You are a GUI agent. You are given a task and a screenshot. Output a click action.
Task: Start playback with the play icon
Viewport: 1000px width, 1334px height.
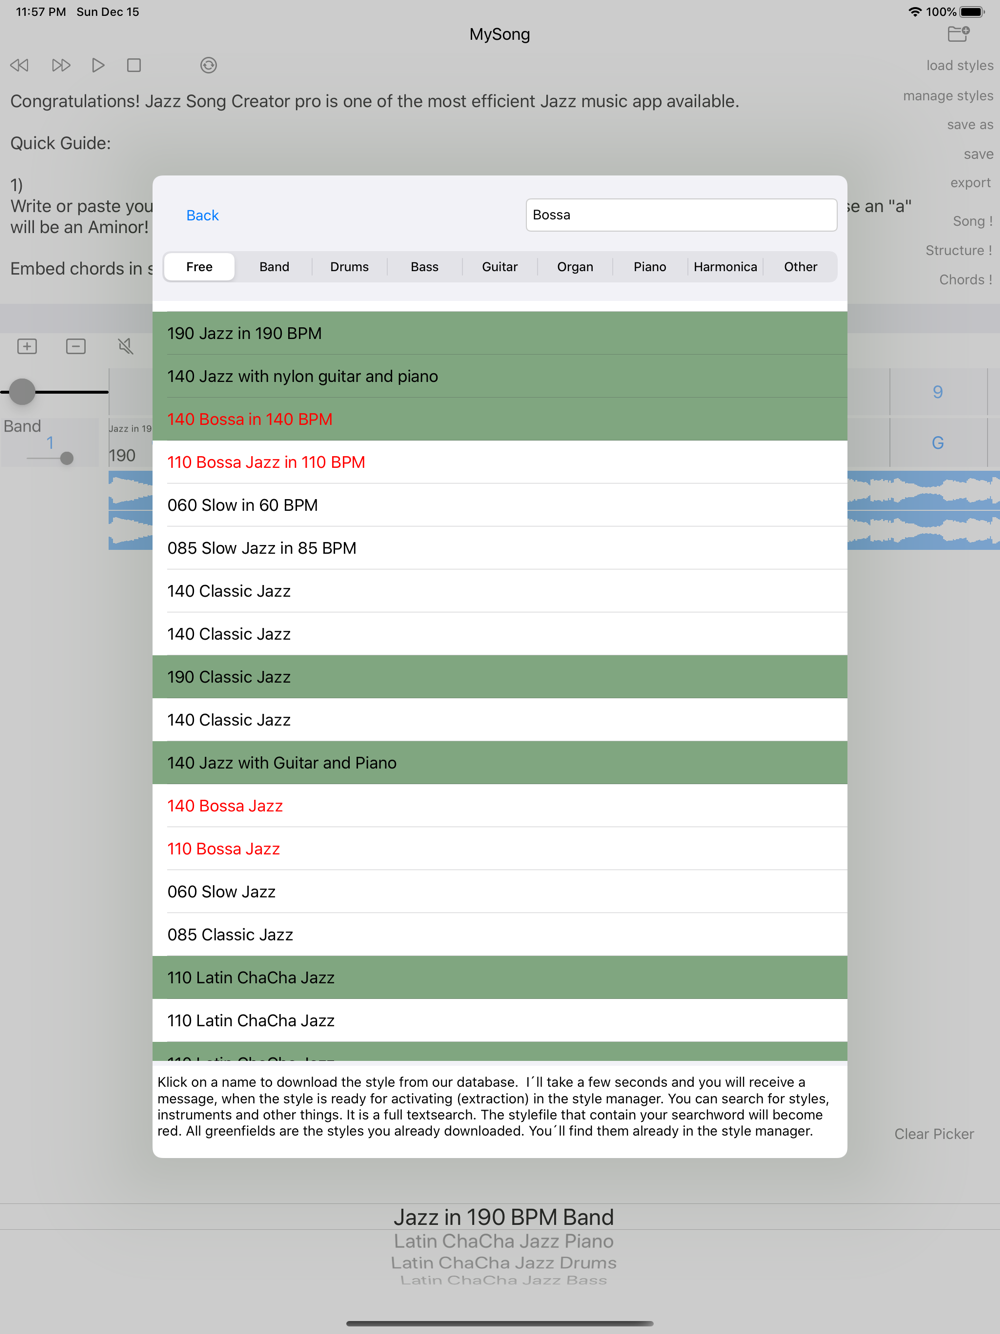tap(98, 65)
